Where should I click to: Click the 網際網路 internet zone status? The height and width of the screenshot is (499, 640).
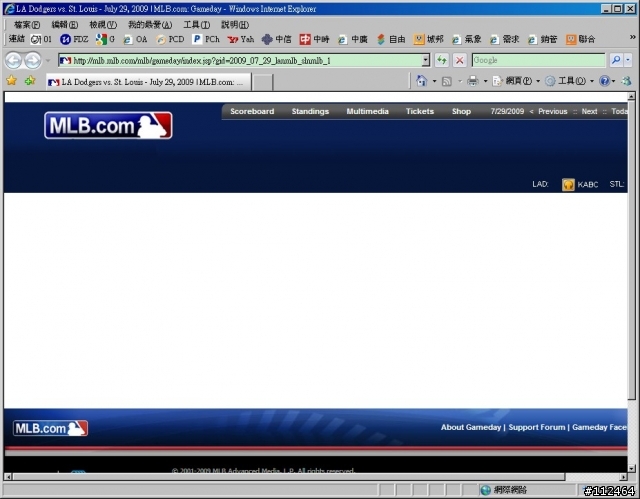pyautogui.click(x=504, y=490)
